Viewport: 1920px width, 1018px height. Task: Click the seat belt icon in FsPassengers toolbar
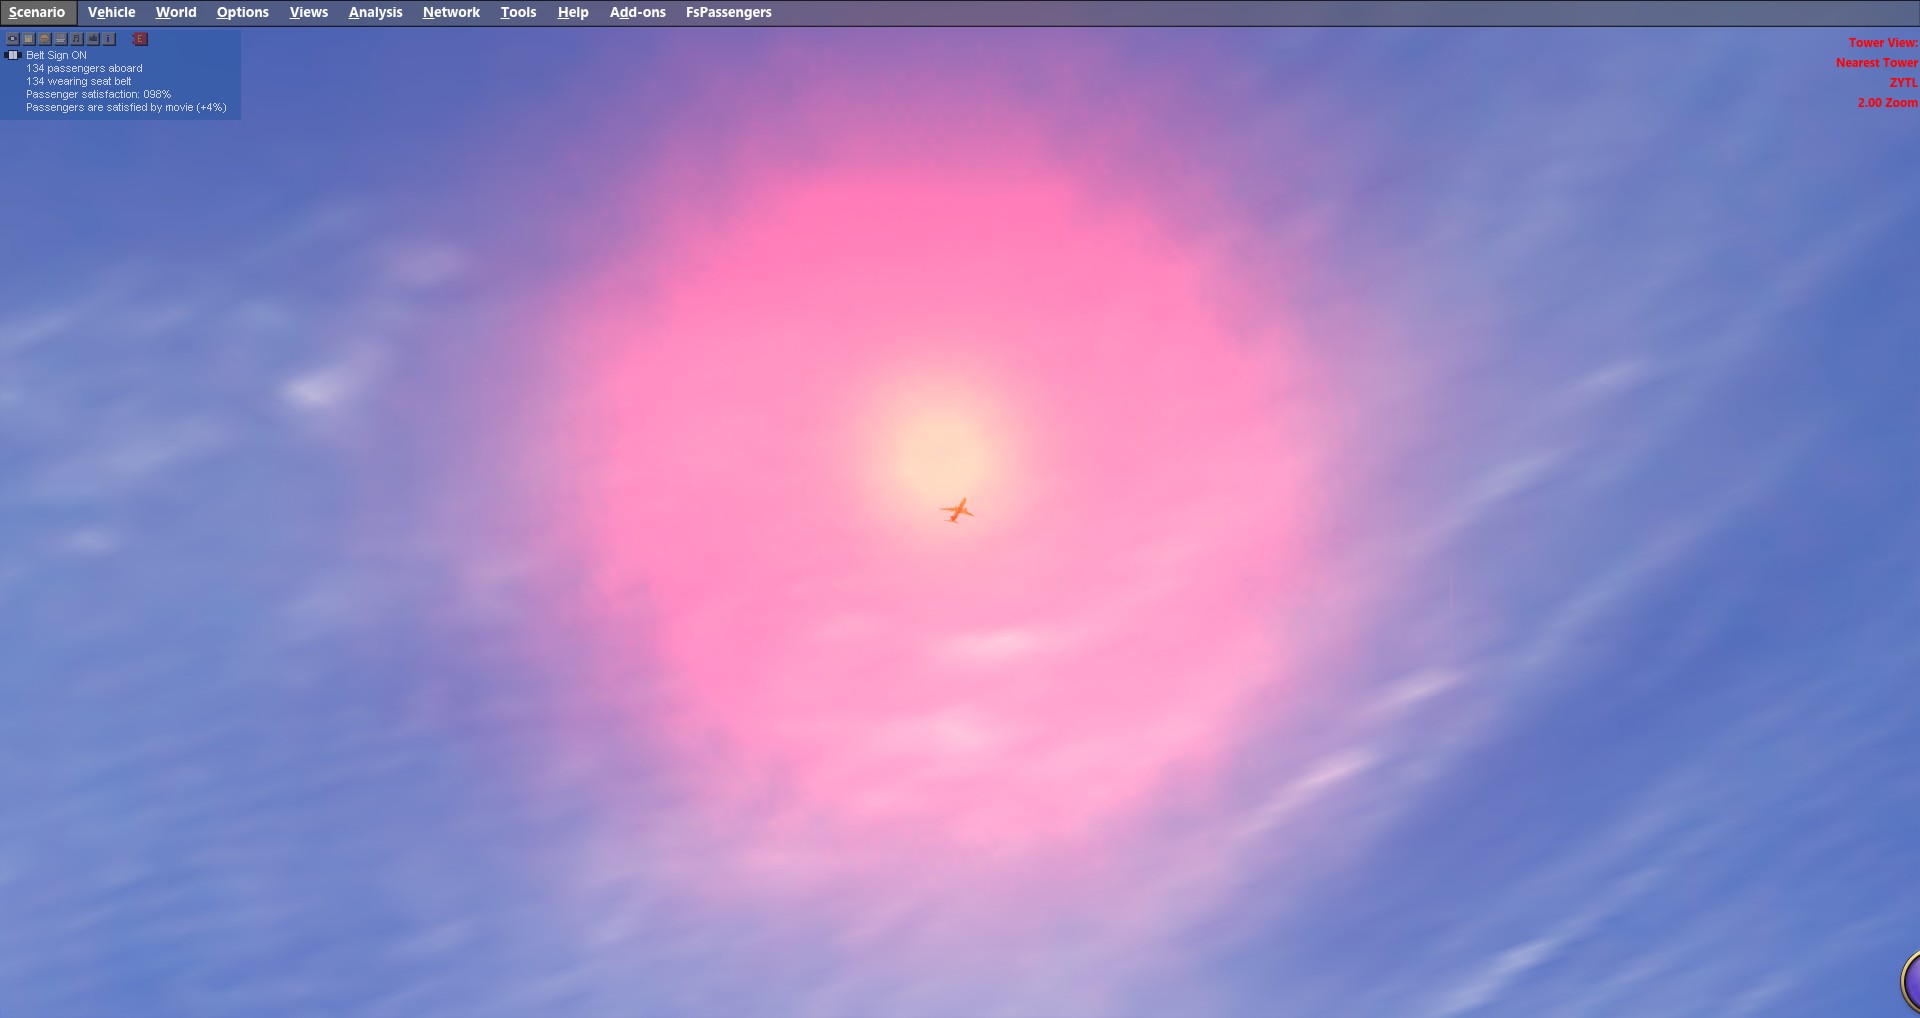click(x=13, y=39)
